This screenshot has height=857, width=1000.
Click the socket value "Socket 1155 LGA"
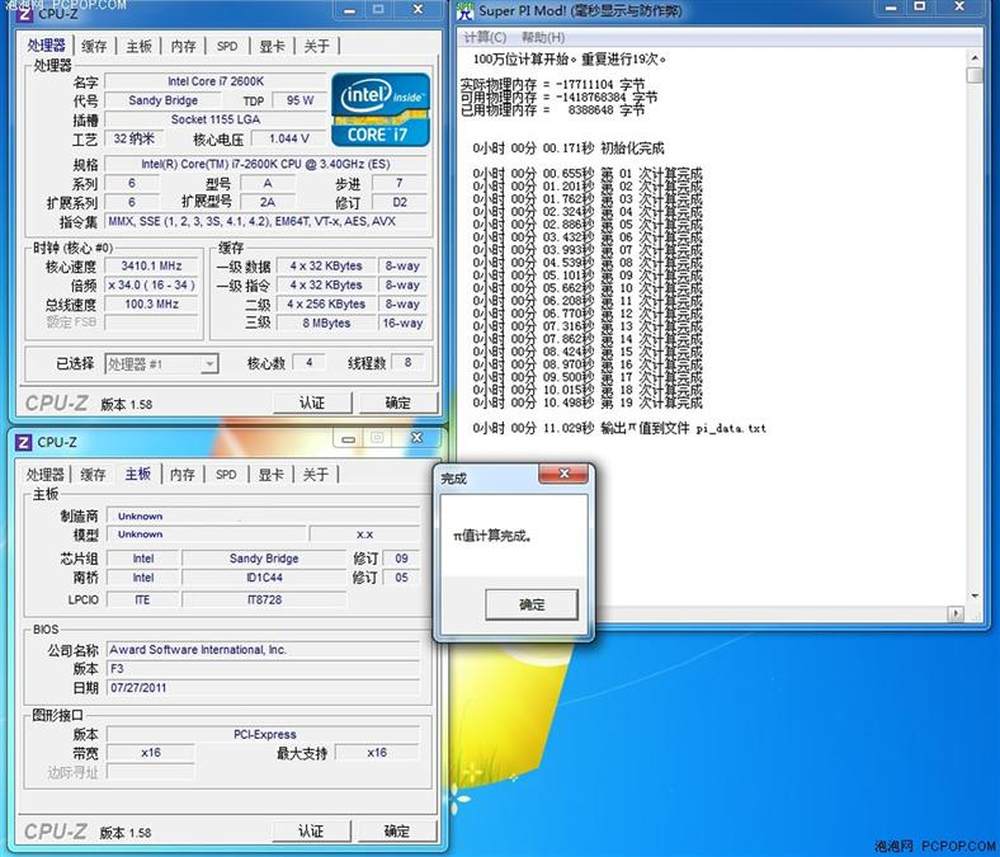216,120
